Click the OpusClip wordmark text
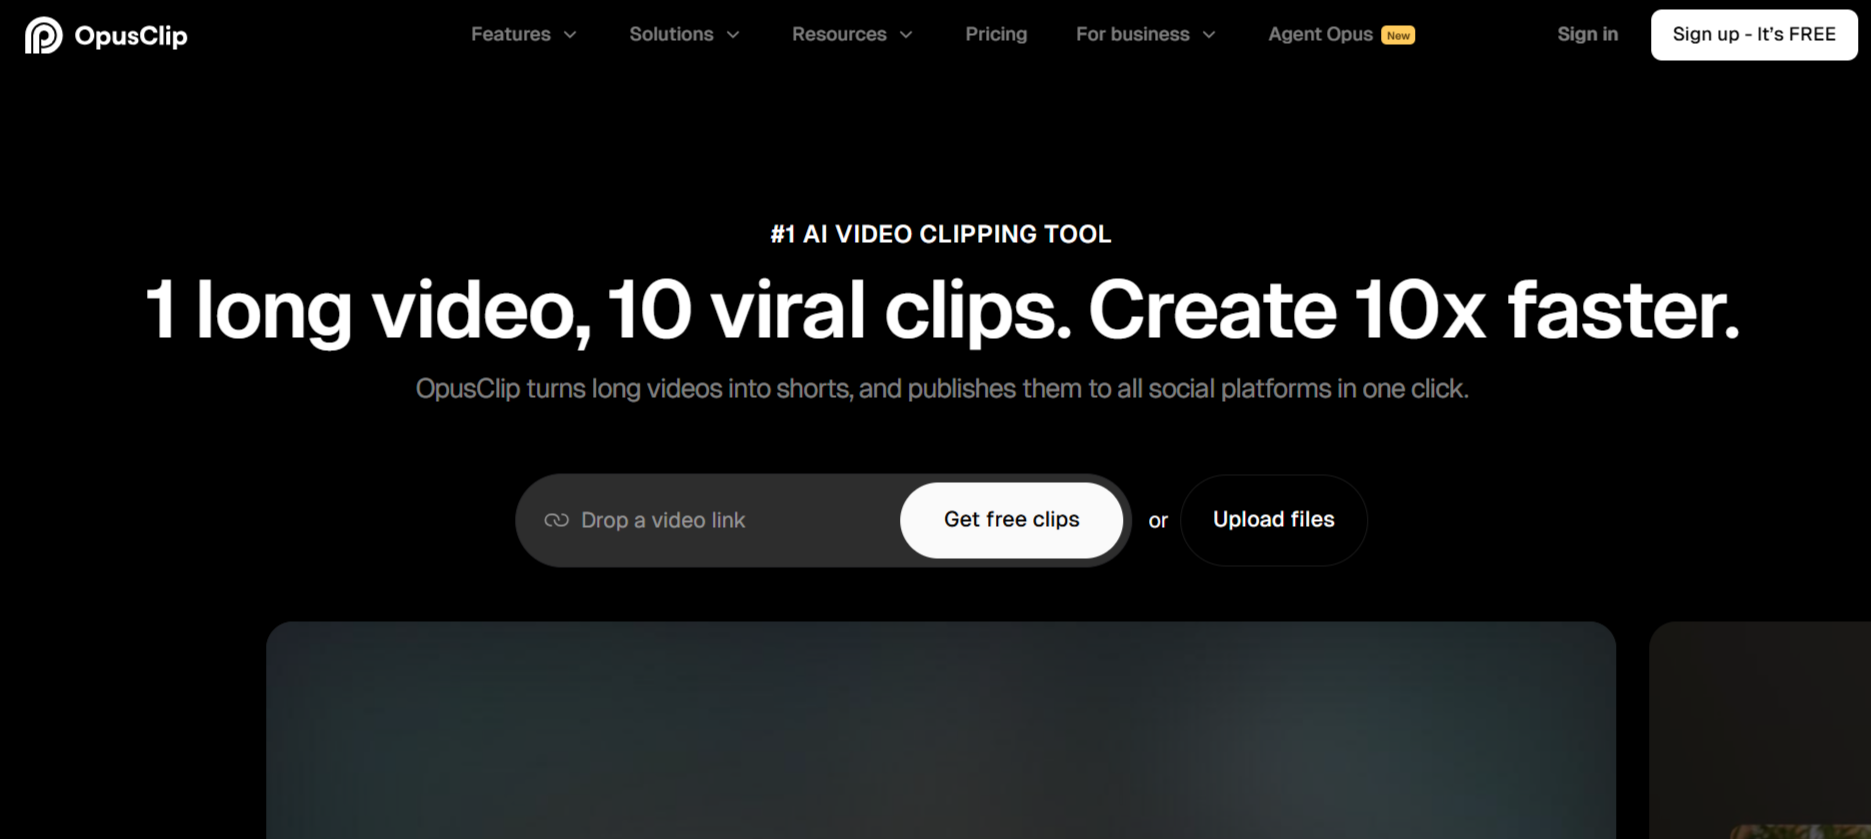This screenshot has width=1871, height=839. [131, 36]
